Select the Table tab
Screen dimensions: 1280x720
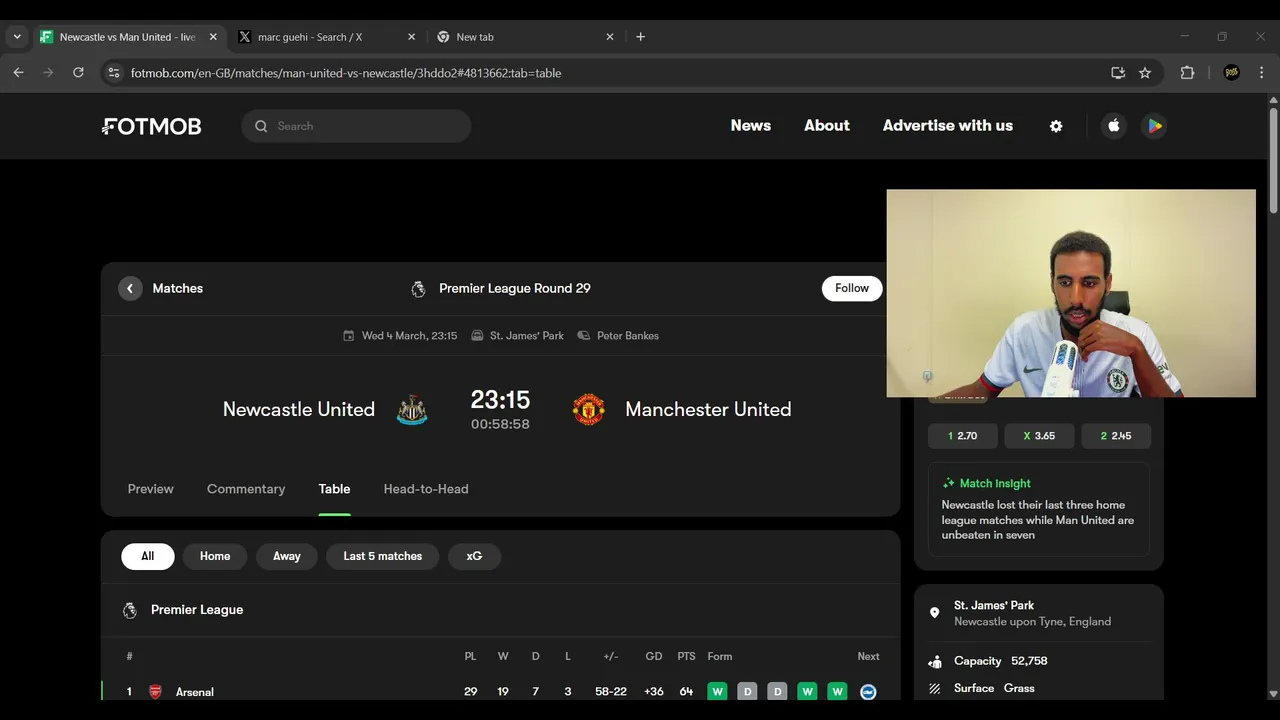[x=334, y=489]
